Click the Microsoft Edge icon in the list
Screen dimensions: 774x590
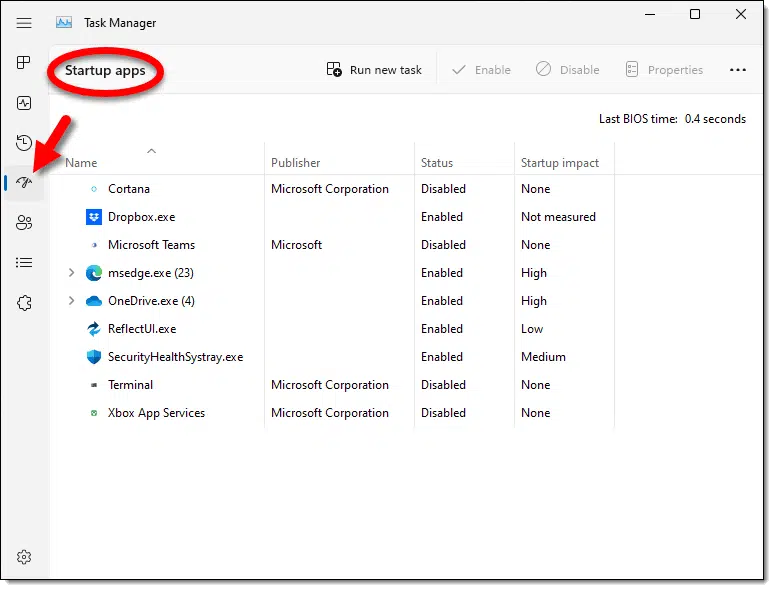coord(94,273)
